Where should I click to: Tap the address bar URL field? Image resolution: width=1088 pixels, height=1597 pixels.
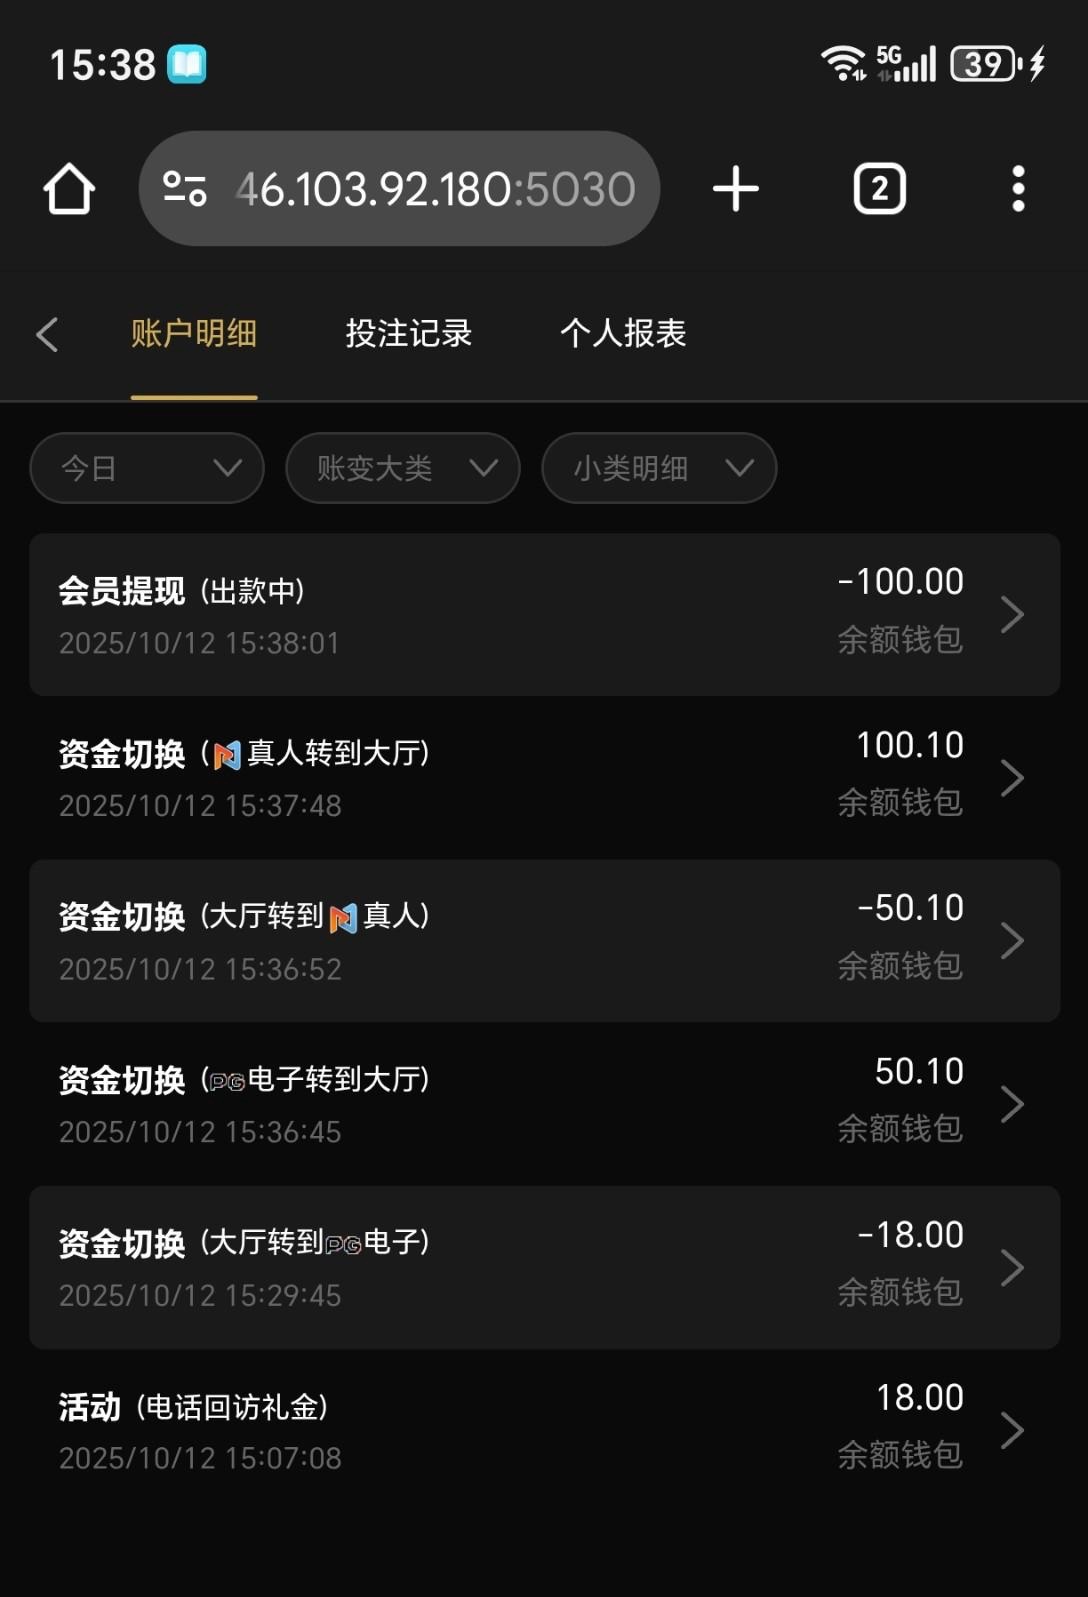click(x=435, y=189)
